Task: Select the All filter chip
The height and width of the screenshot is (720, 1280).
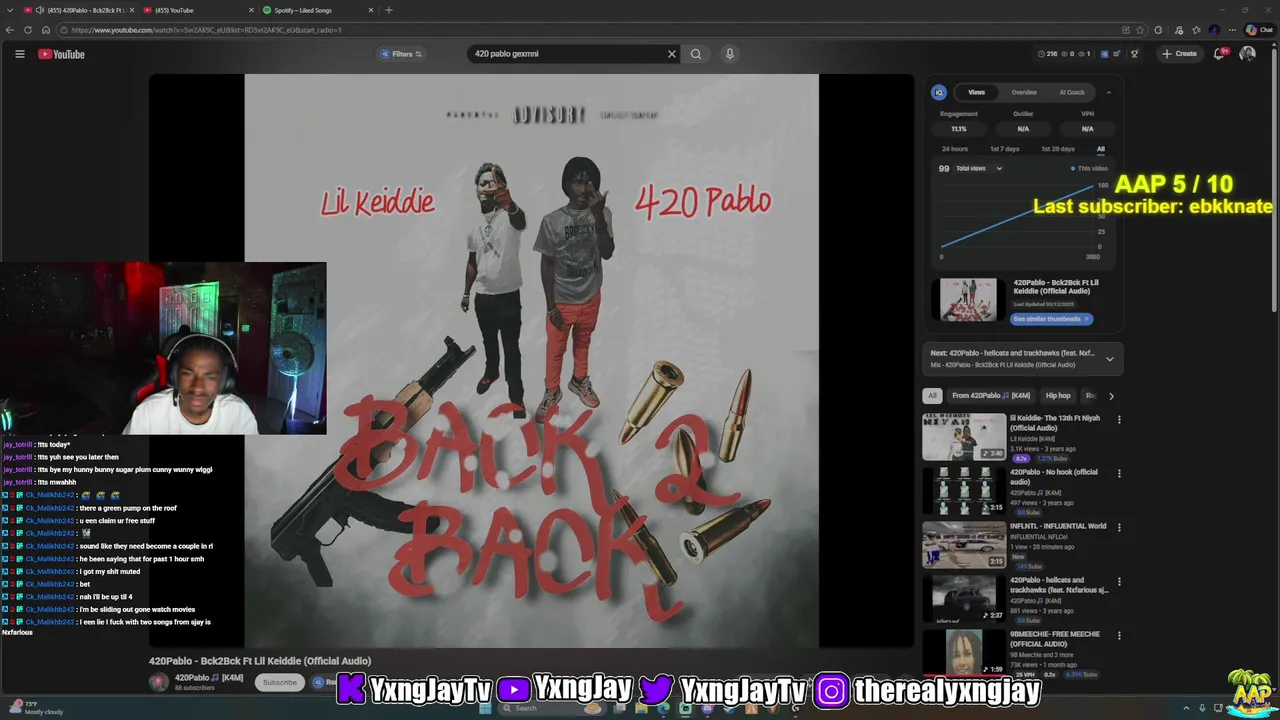Action: tap(932, 396)
